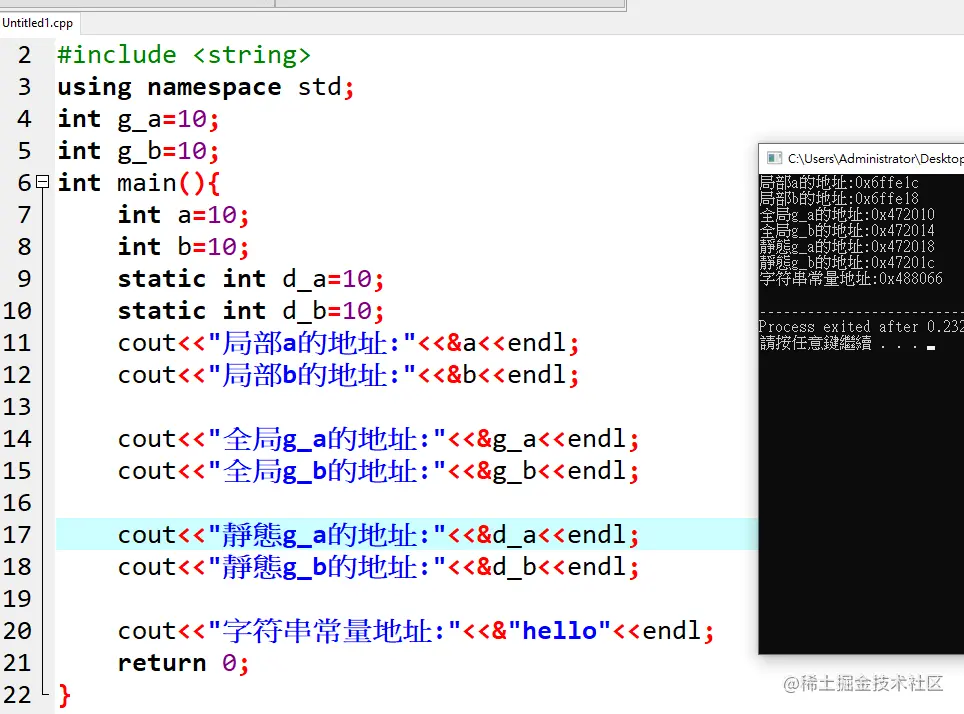This screenshot has height=714, width=964.
Task: Click console output line showing 0x6ffe18
Action: pos(839,199)
